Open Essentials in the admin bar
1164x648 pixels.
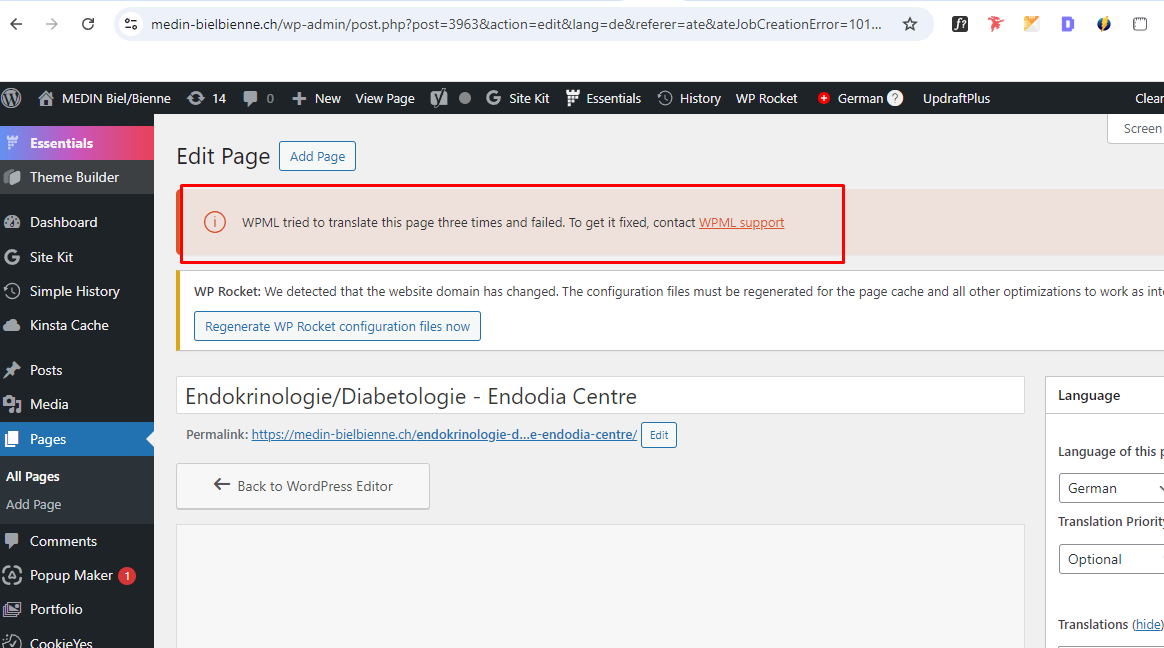tap(603, 98)
